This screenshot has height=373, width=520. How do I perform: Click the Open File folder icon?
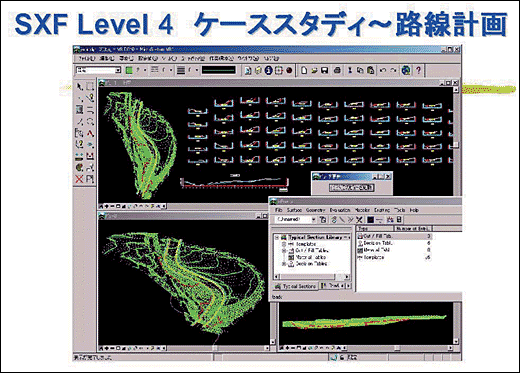(314, 70)
